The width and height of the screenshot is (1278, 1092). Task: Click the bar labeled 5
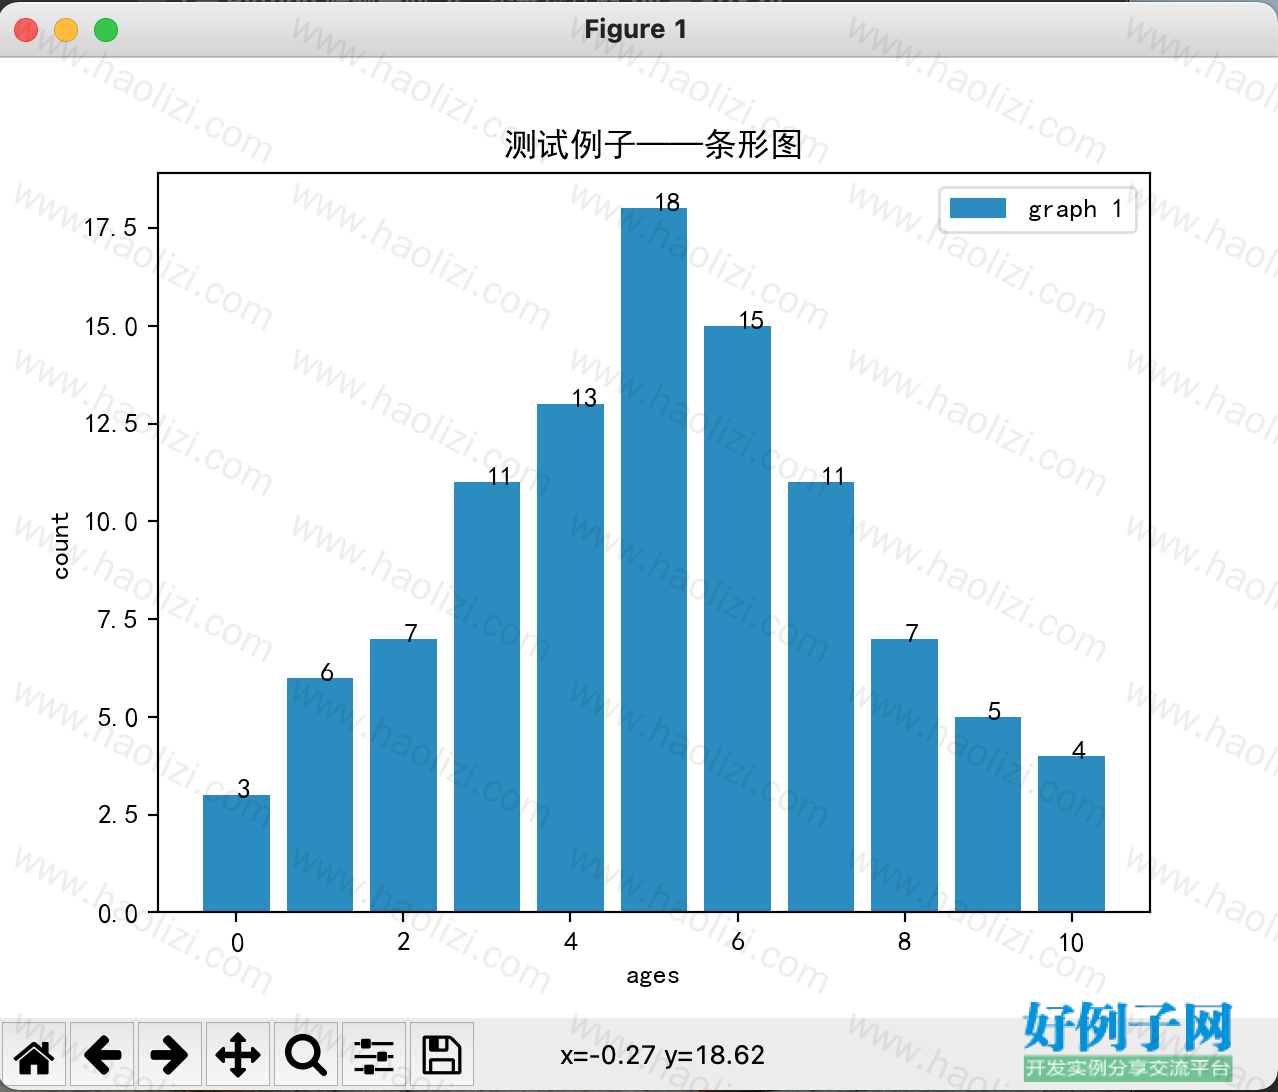(x=988, y=814)
